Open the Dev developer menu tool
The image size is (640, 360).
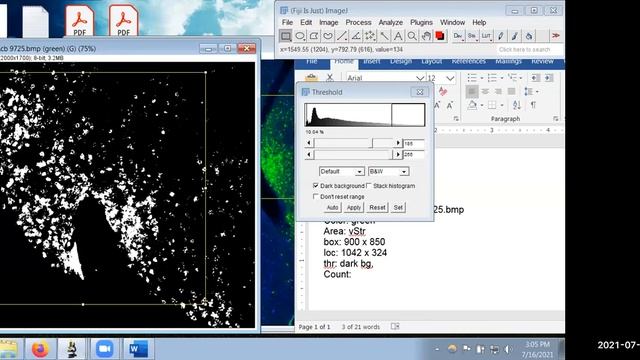click(x=458, y=36)
